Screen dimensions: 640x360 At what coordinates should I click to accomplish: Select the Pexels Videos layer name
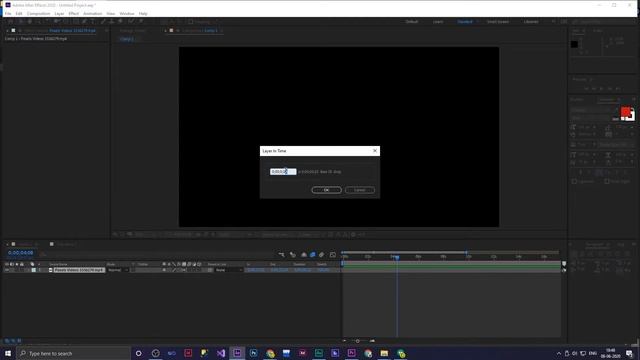(79, 270)
